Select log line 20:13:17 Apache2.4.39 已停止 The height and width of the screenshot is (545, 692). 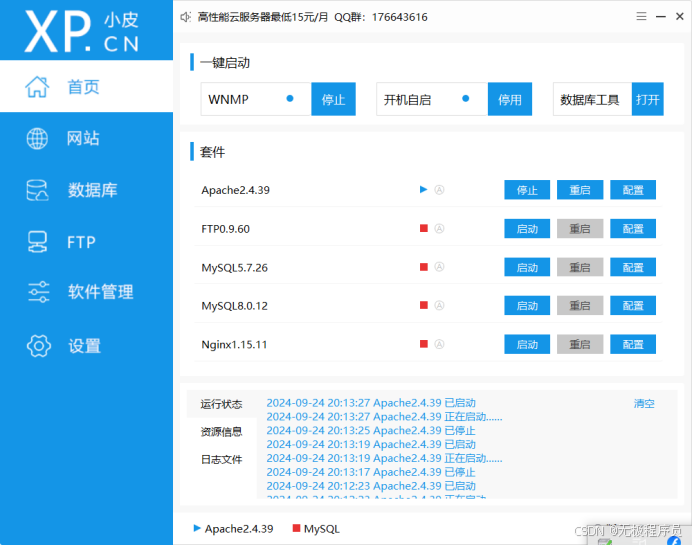coord(371,472)
